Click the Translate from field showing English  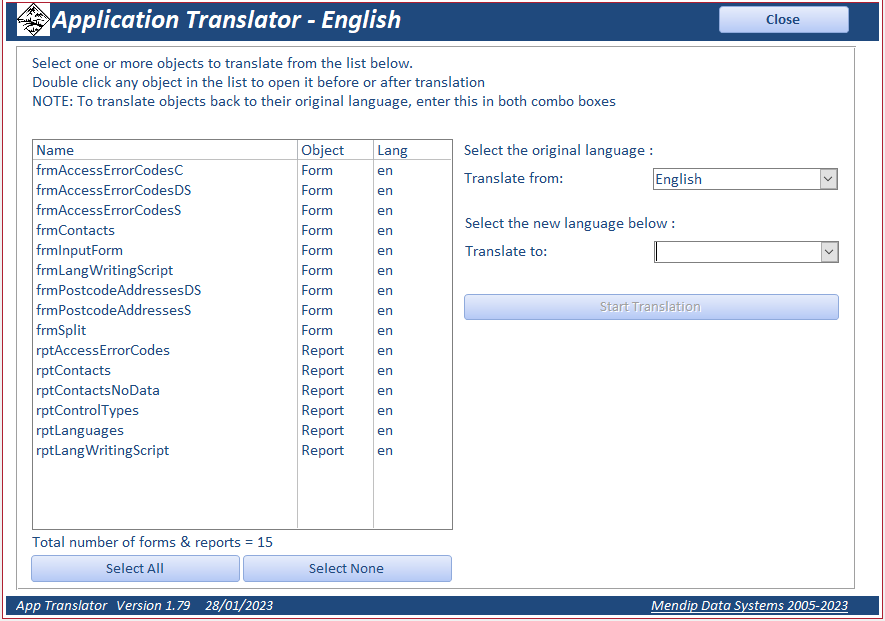[x=737, y=179]
